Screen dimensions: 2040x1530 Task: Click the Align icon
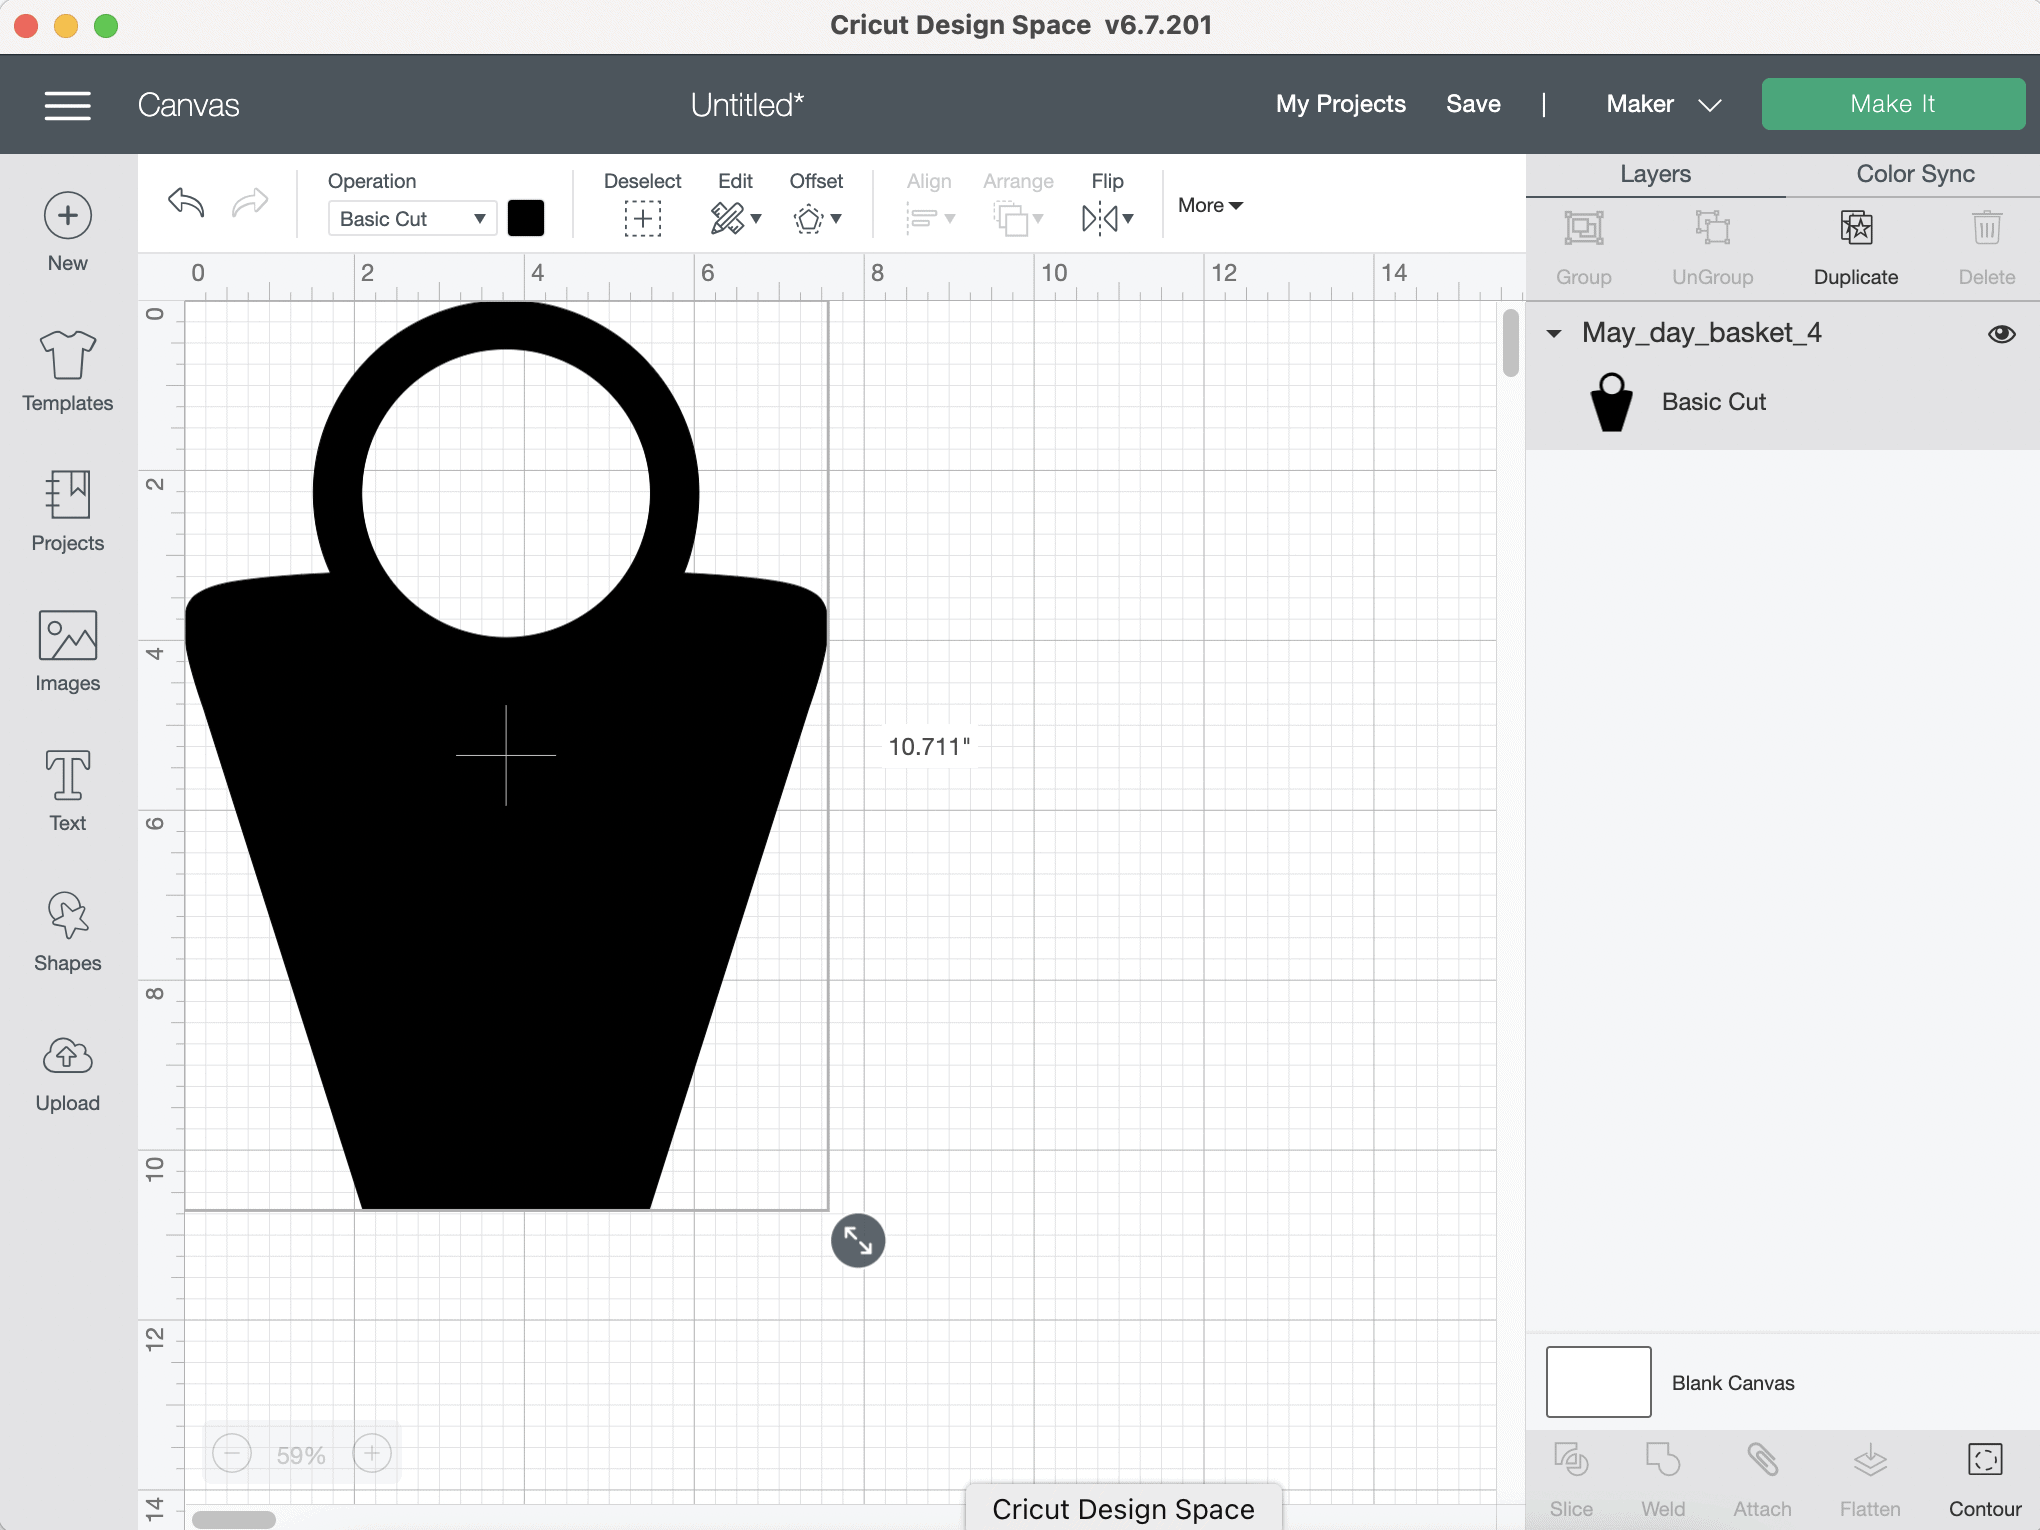[x=929, y=218]
